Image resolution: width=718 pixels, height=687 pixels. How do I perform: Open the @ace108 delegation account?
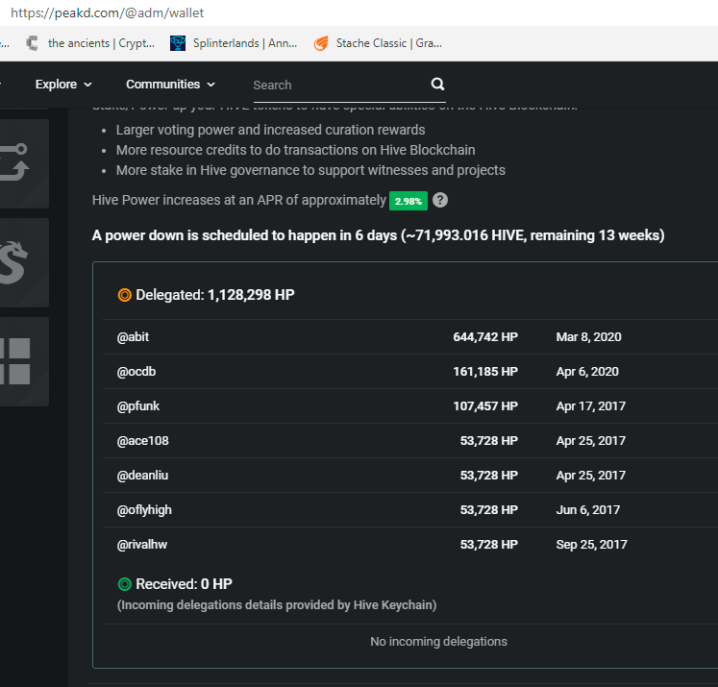click(142, 441)
